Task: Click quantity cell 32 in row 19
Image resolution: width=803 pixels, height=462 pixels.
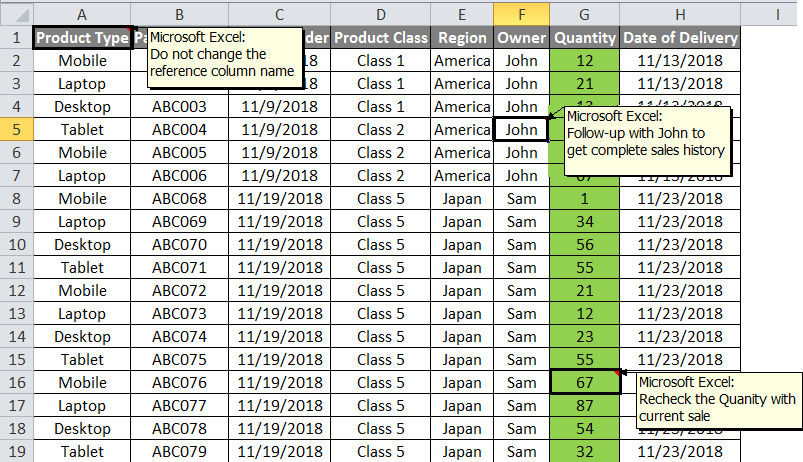Action: pyautogui.click(x=584, y=451)
